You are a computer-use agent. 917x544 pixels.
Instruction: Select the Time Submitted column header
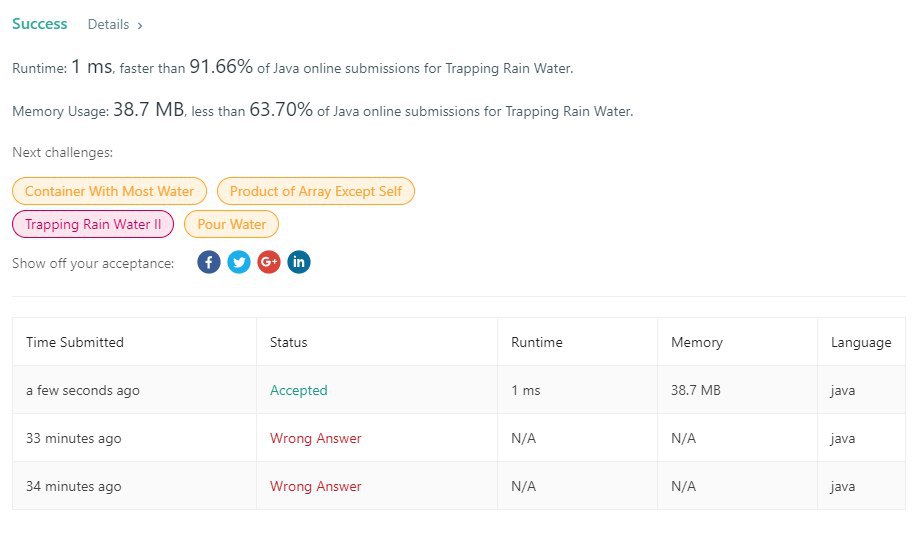click(x=75, y=342)
